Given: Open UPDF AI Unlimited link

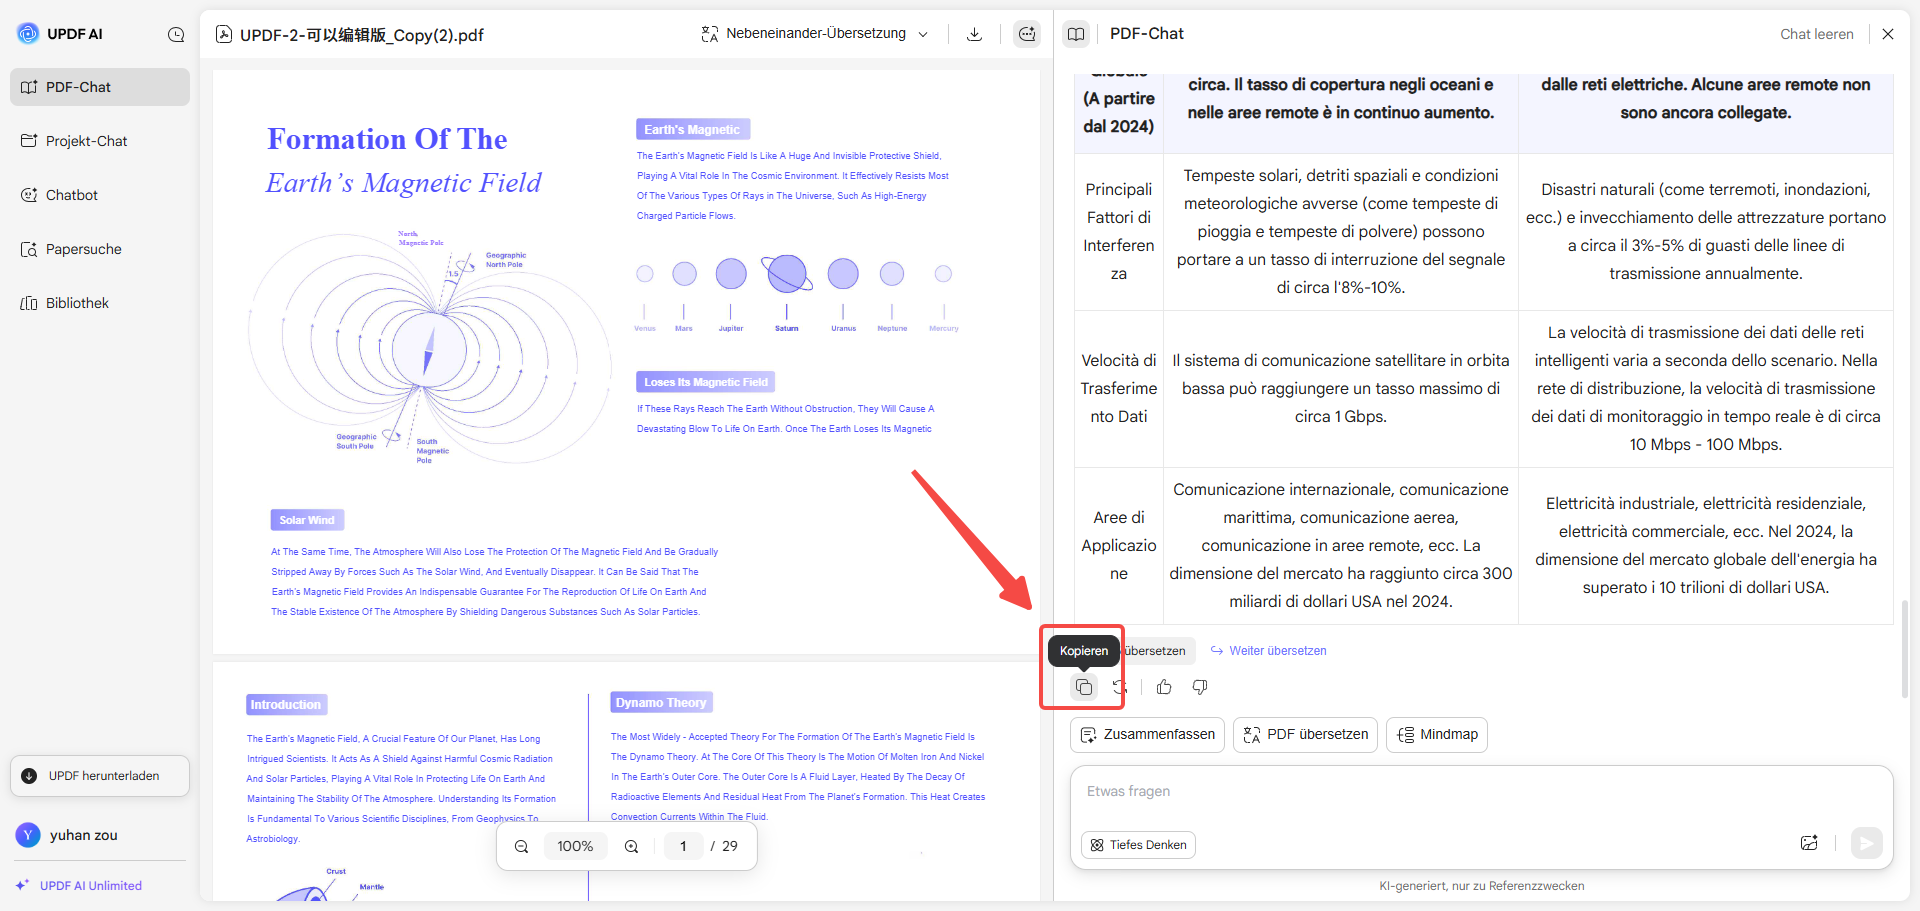Looking at the screenshot, I should [x=79, y=886].
